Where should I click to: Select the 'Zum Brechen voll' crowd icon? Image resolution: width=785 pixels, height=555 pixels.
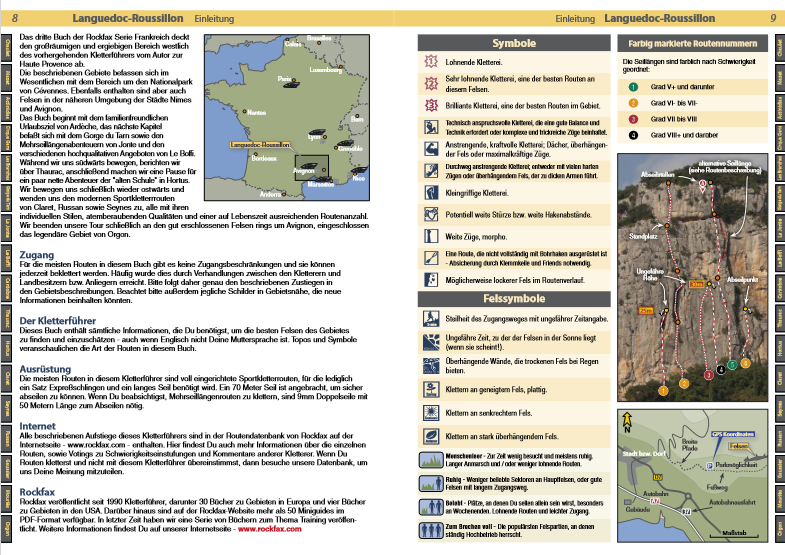(x=431, y=530)
